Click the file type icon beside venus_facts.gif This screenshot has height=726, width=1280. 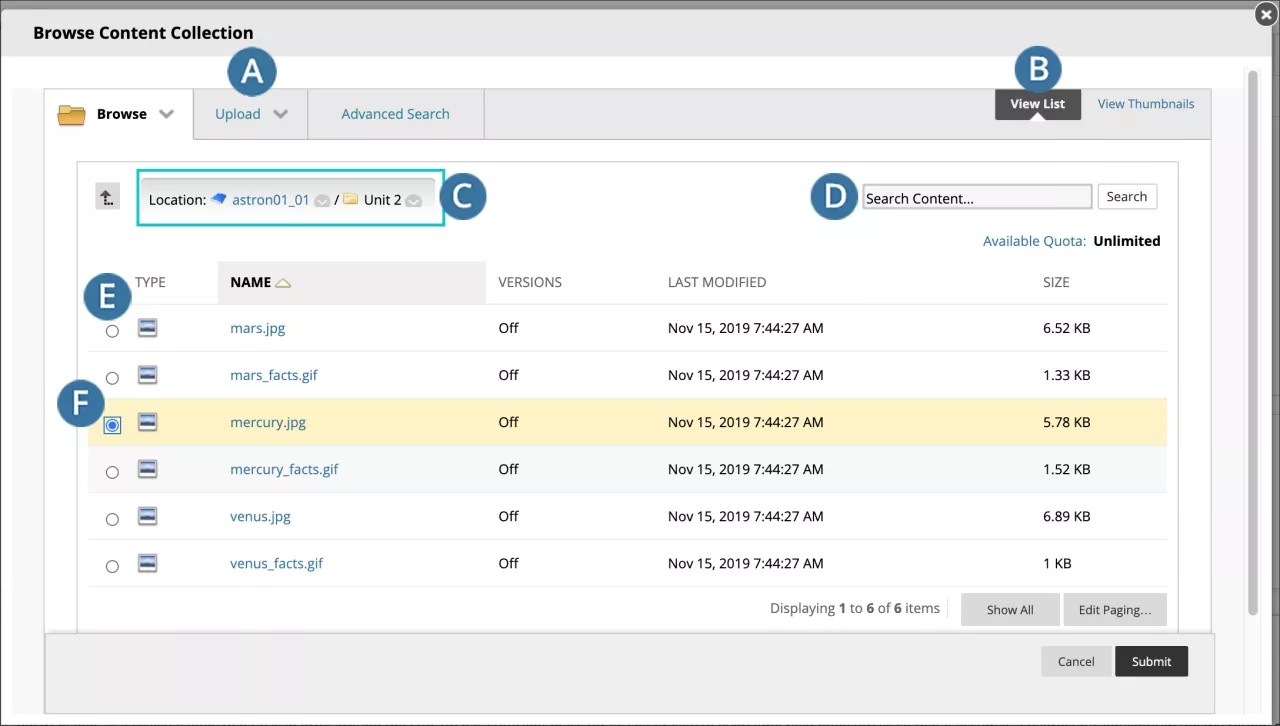coord(147,562)
